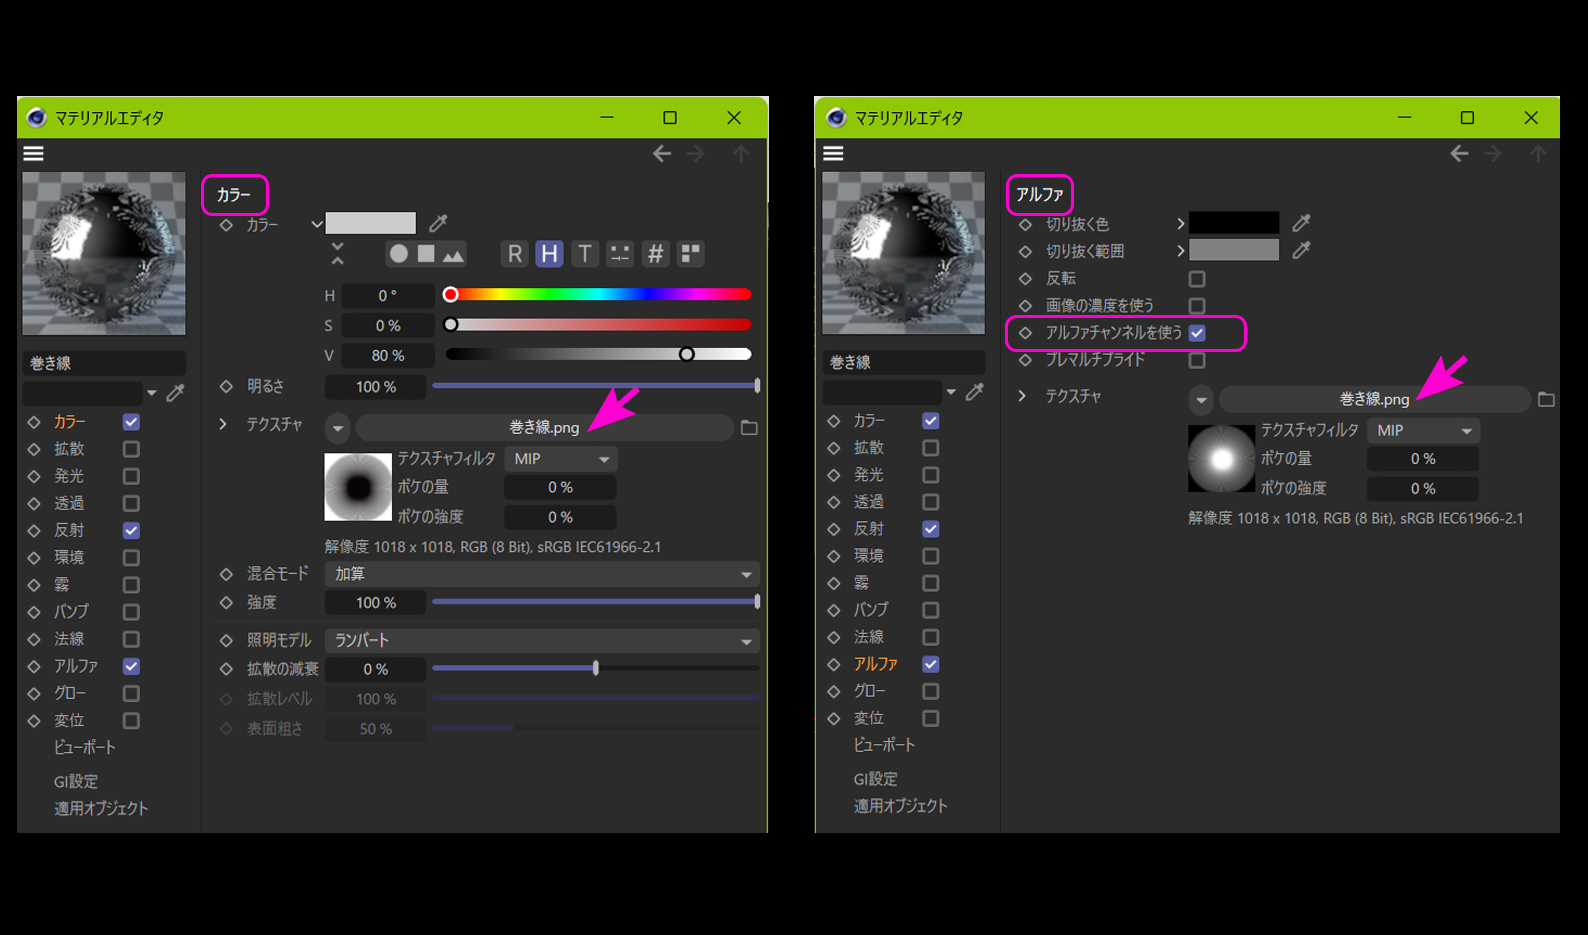Open the color wheel mode icon

pos(399,254)
